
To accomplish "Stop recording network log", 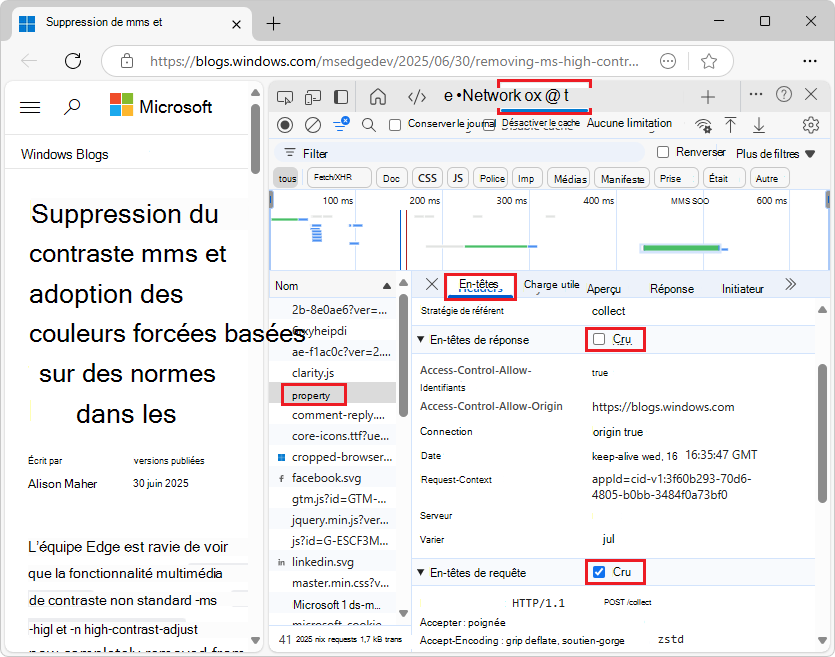I will 284,123.
